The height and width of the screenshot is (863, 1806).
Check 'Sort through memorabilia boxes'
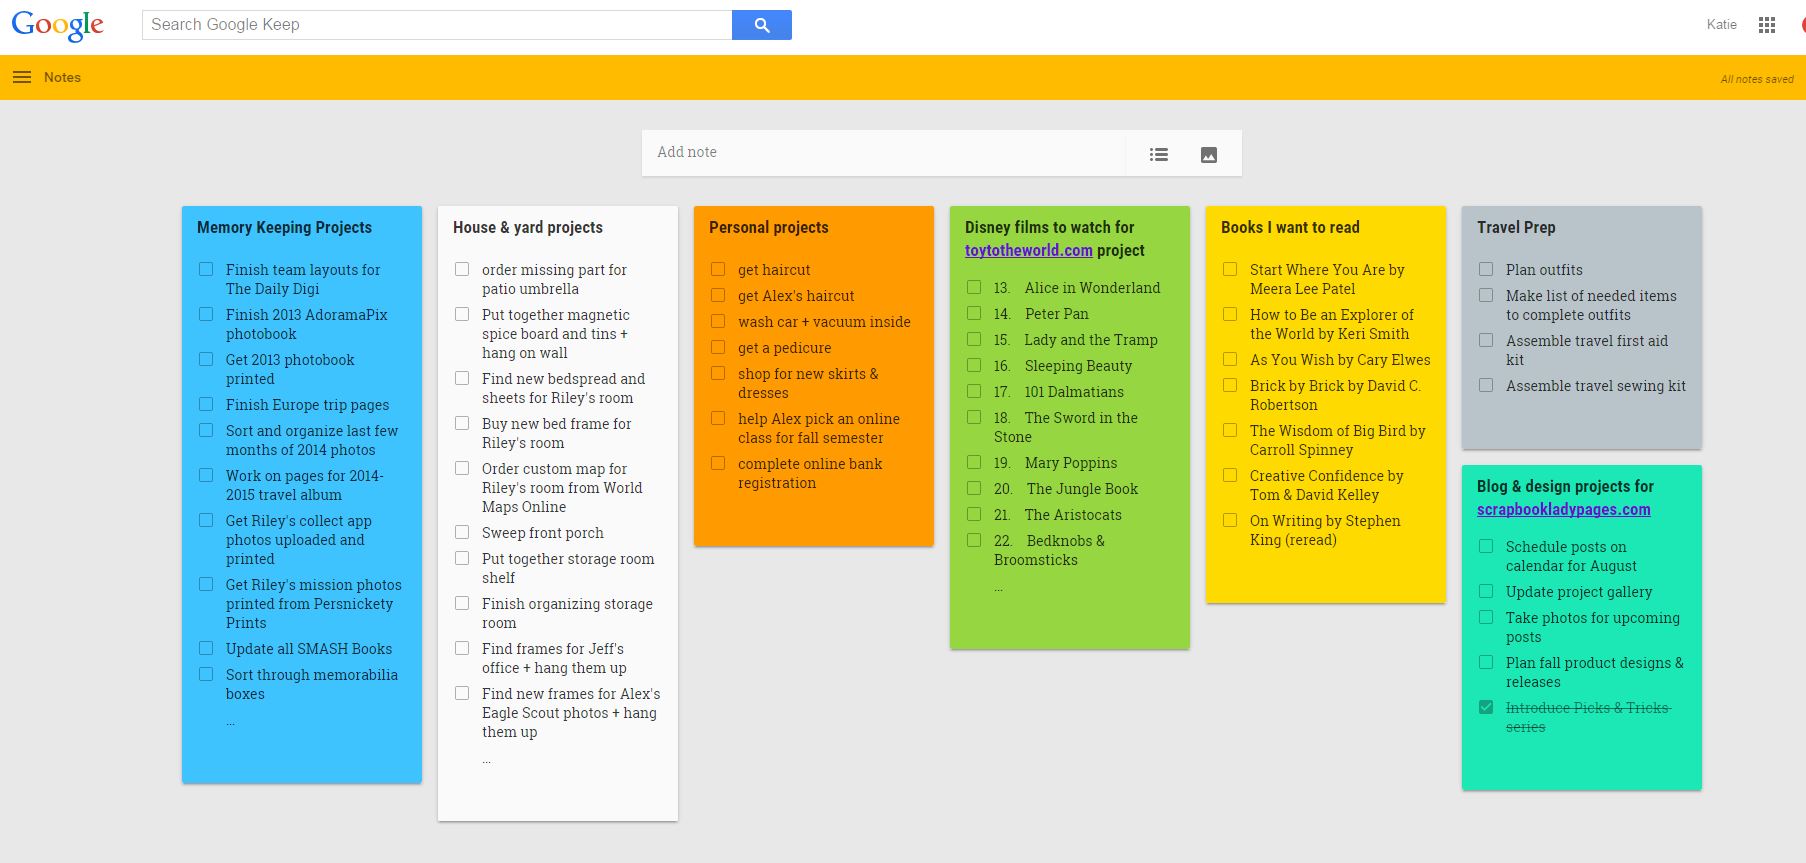(x=206, y=674)
